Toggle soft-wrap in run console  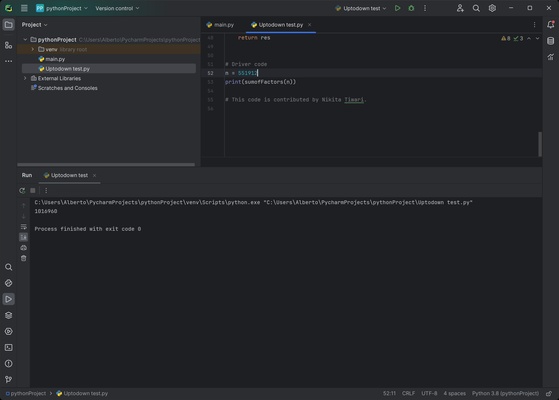[x=24, y=227]
